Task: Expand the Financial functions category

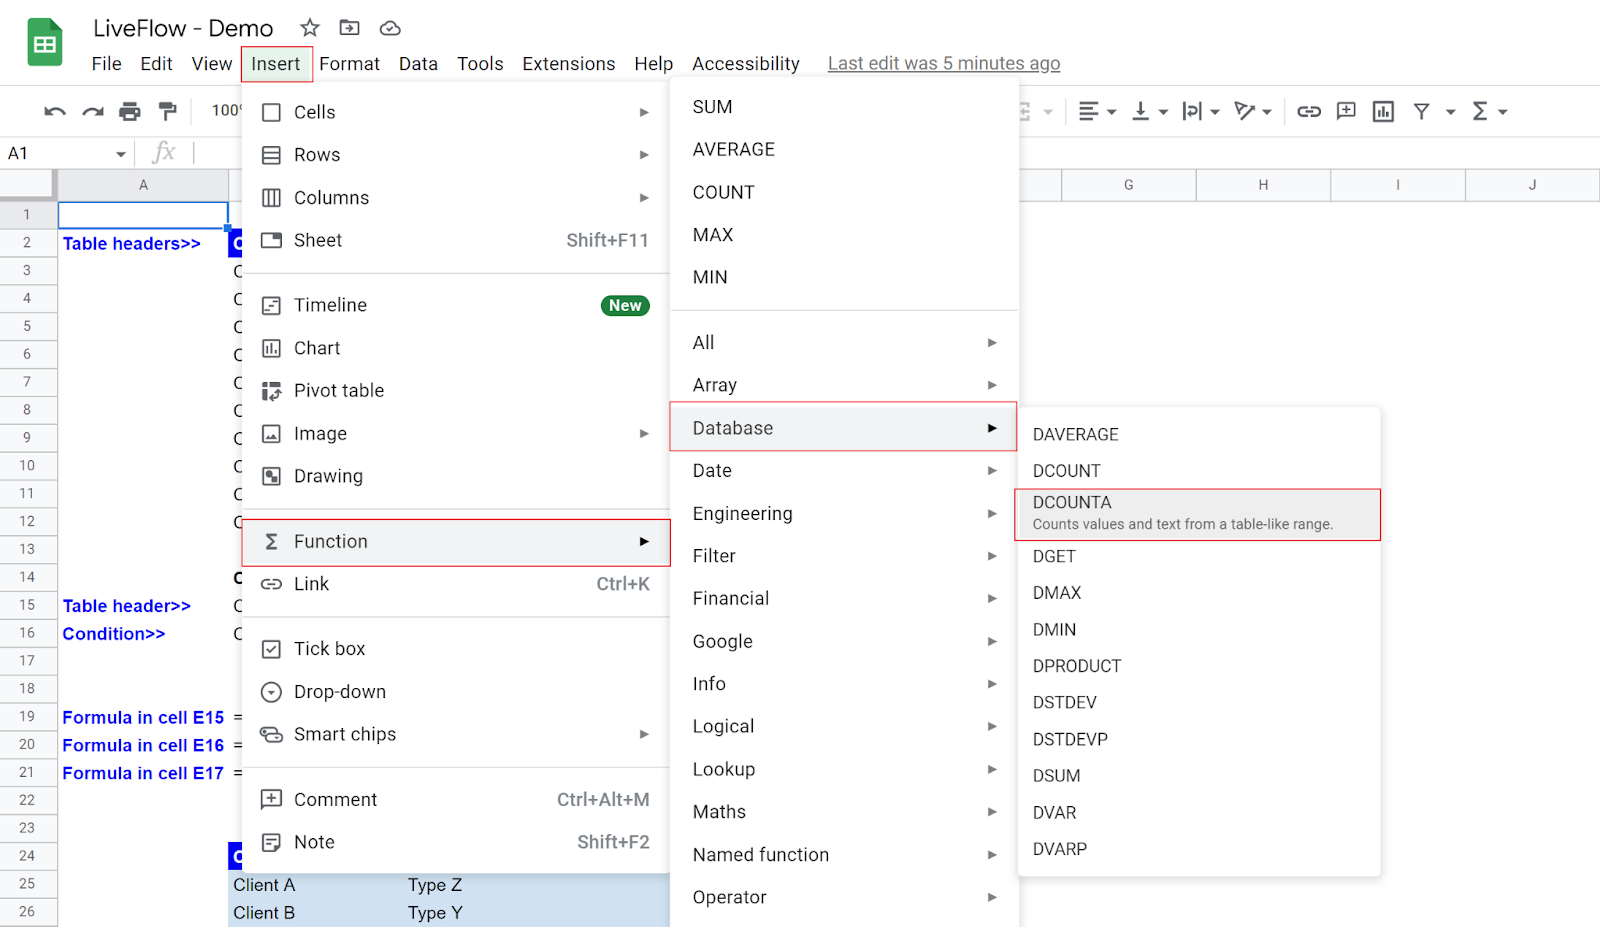Action: coord(844,598)
